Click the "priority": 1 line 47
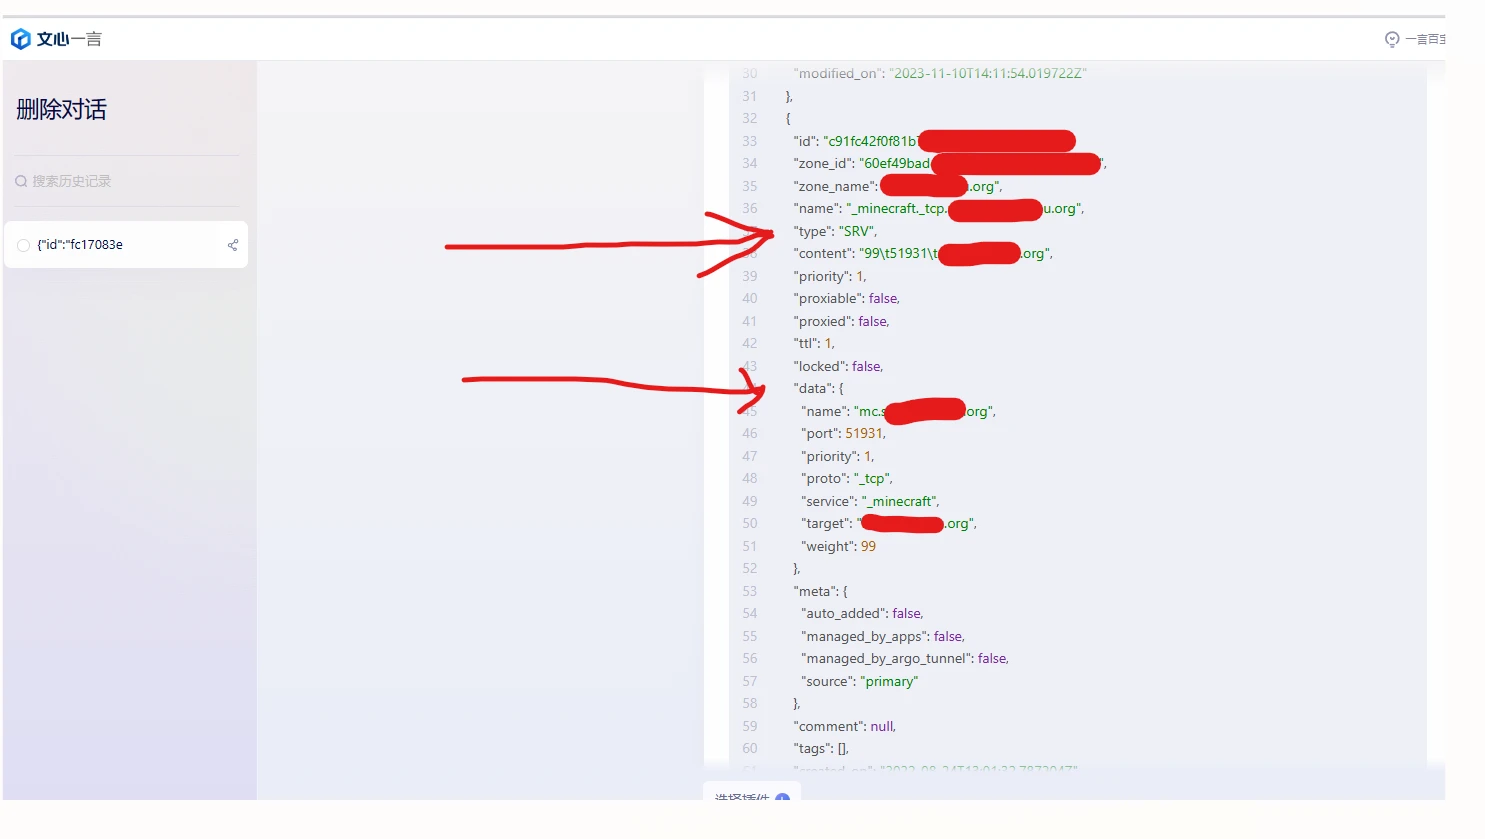Screen dimensions: 1485x839 (x=838, y=456)
